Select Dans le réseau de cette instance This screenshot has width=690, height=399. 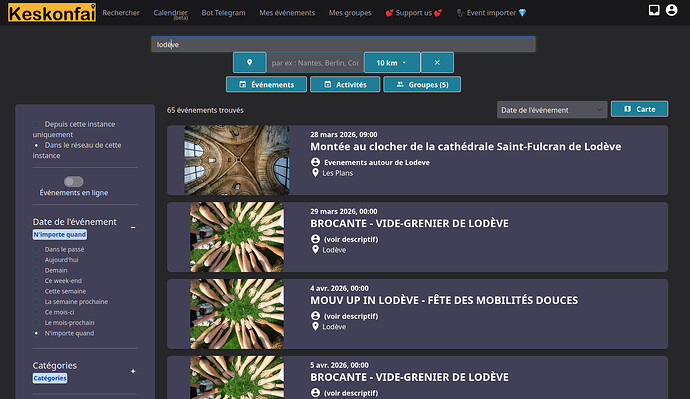coord(37,145)
